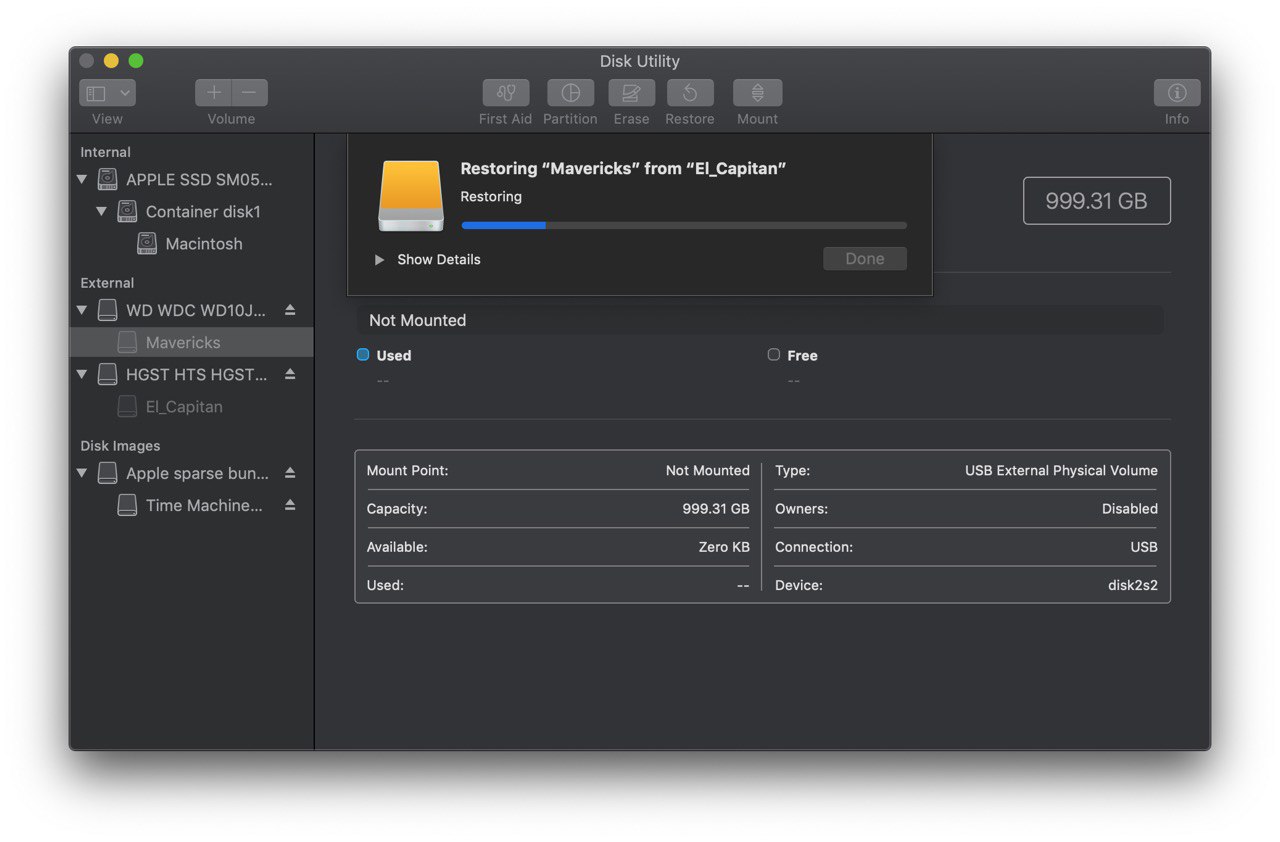Click the Restore toolbar icon

click(x=690, y=93)
